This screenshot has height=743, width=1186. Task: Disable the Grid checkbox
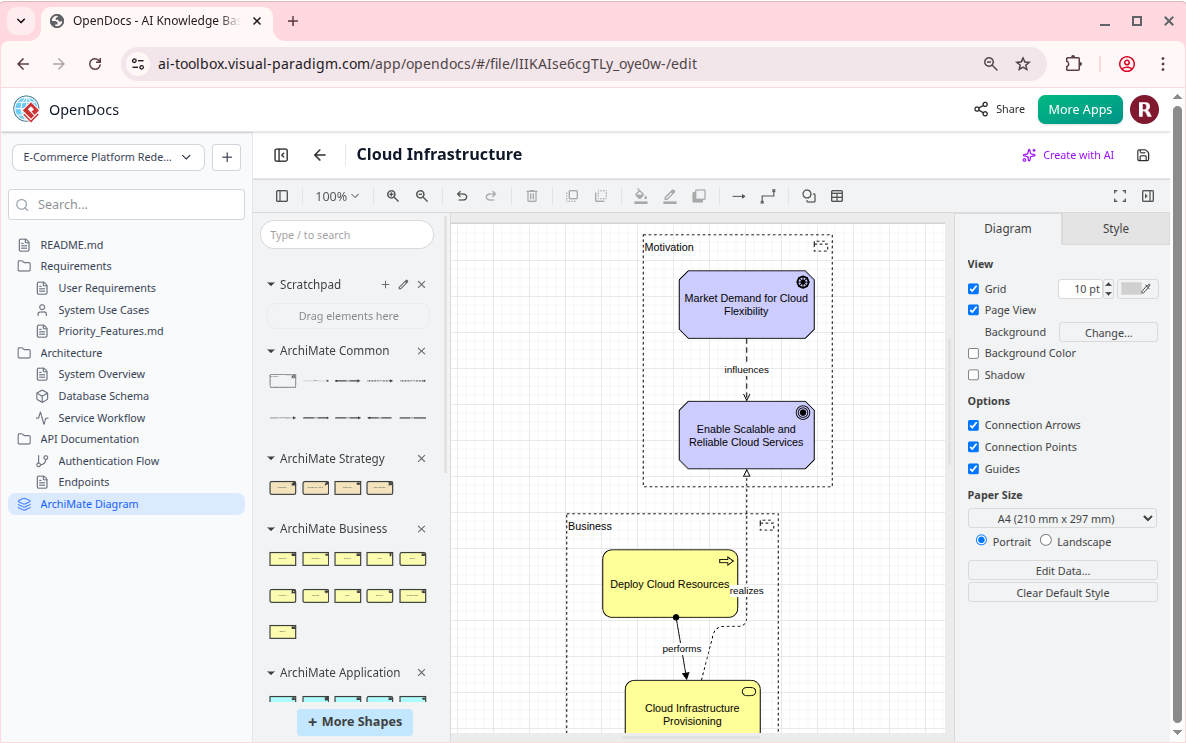point(973,288)
